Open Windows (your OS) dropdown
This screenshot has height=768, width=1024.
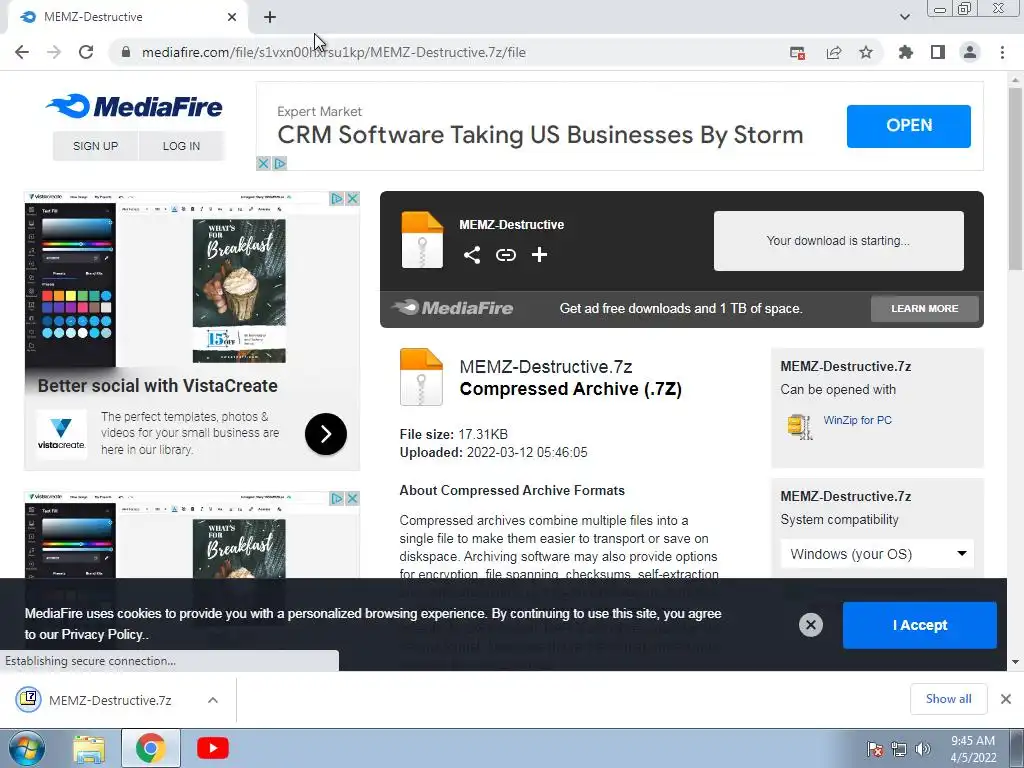point(877,554)
